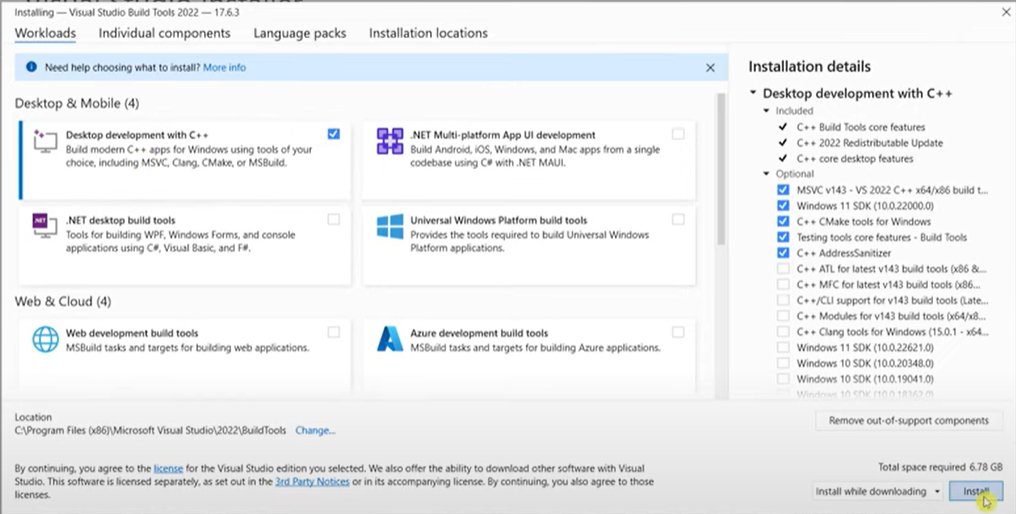Check Windows 10 SDK (10.0.19041.0)
Viewport: 1016px width, 514px height.
(x=783, y=379)
